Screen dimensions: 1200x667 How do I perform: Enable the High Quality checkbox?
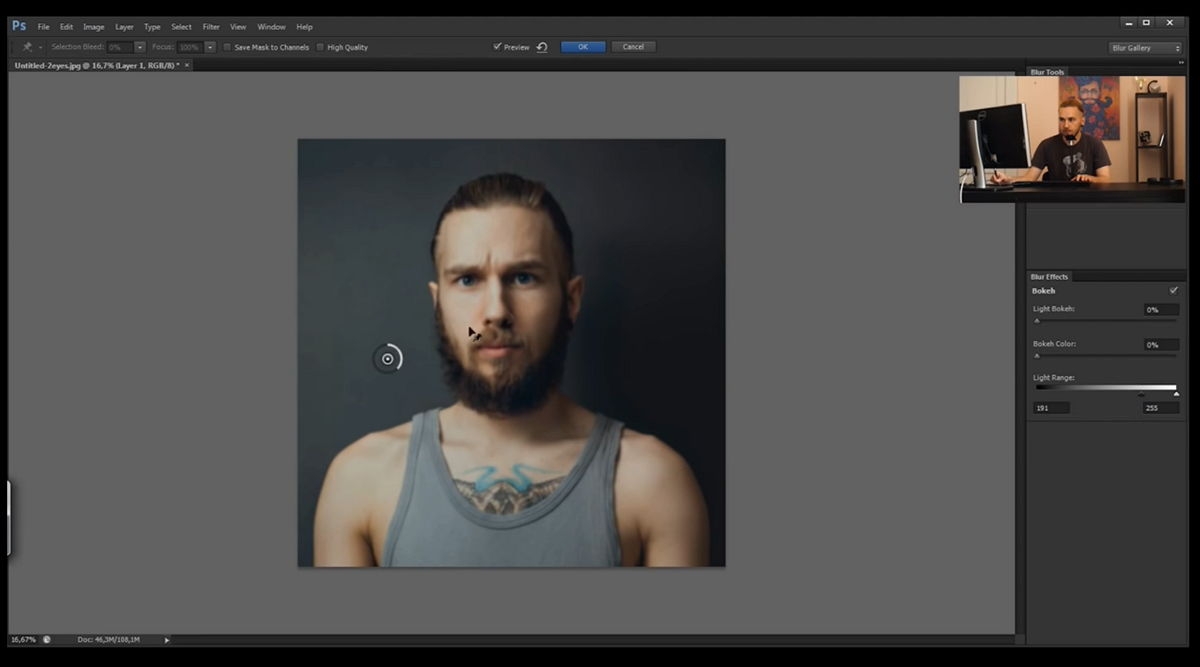pos(320,47)
